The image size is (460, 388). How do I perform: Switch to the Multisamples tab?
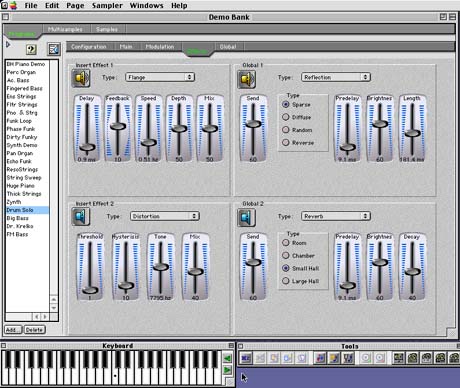(65, 29)
